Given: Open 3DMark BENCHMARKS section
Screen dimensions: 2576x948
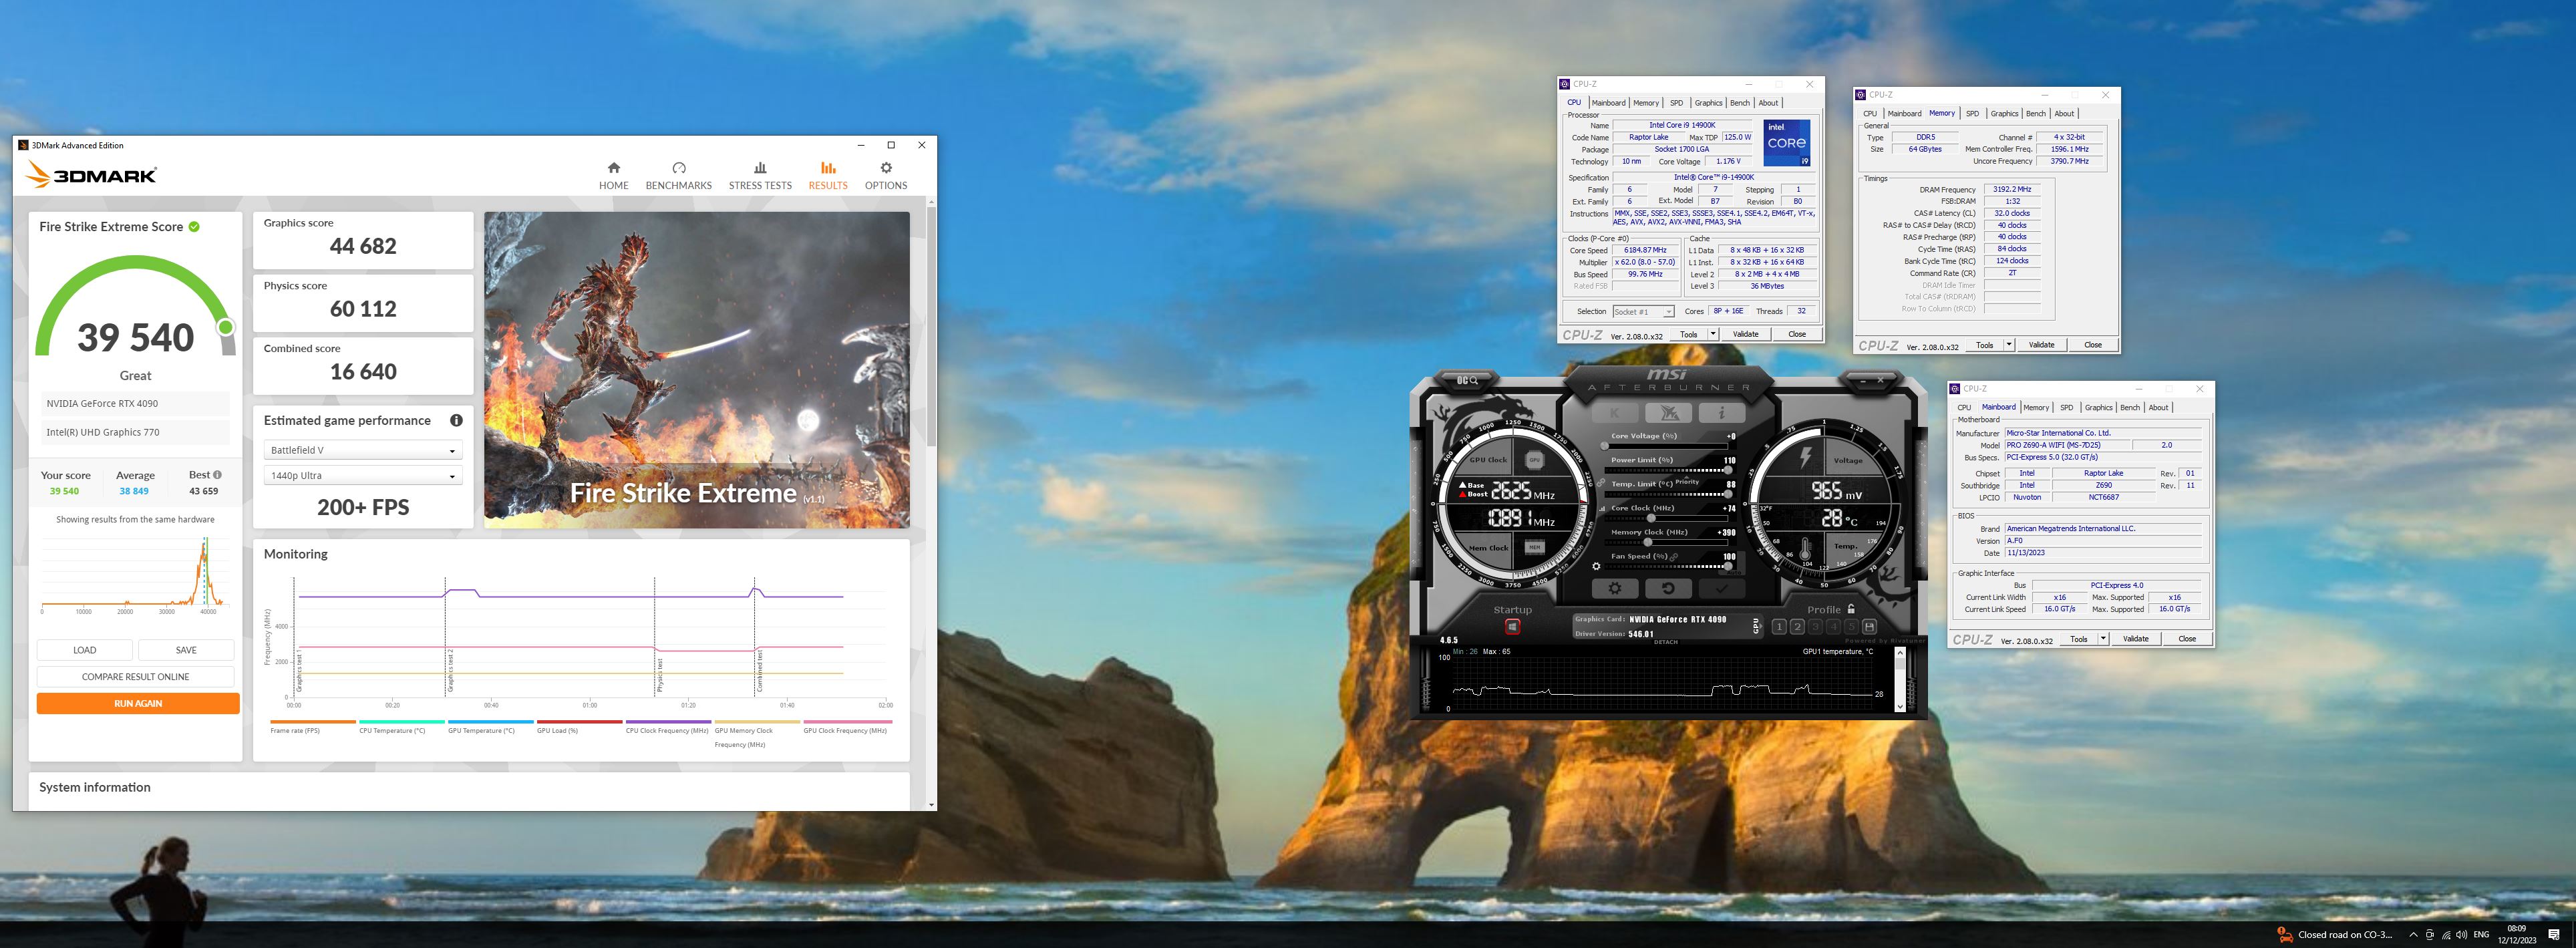Looking at the screenshot, I should point(678,175).
